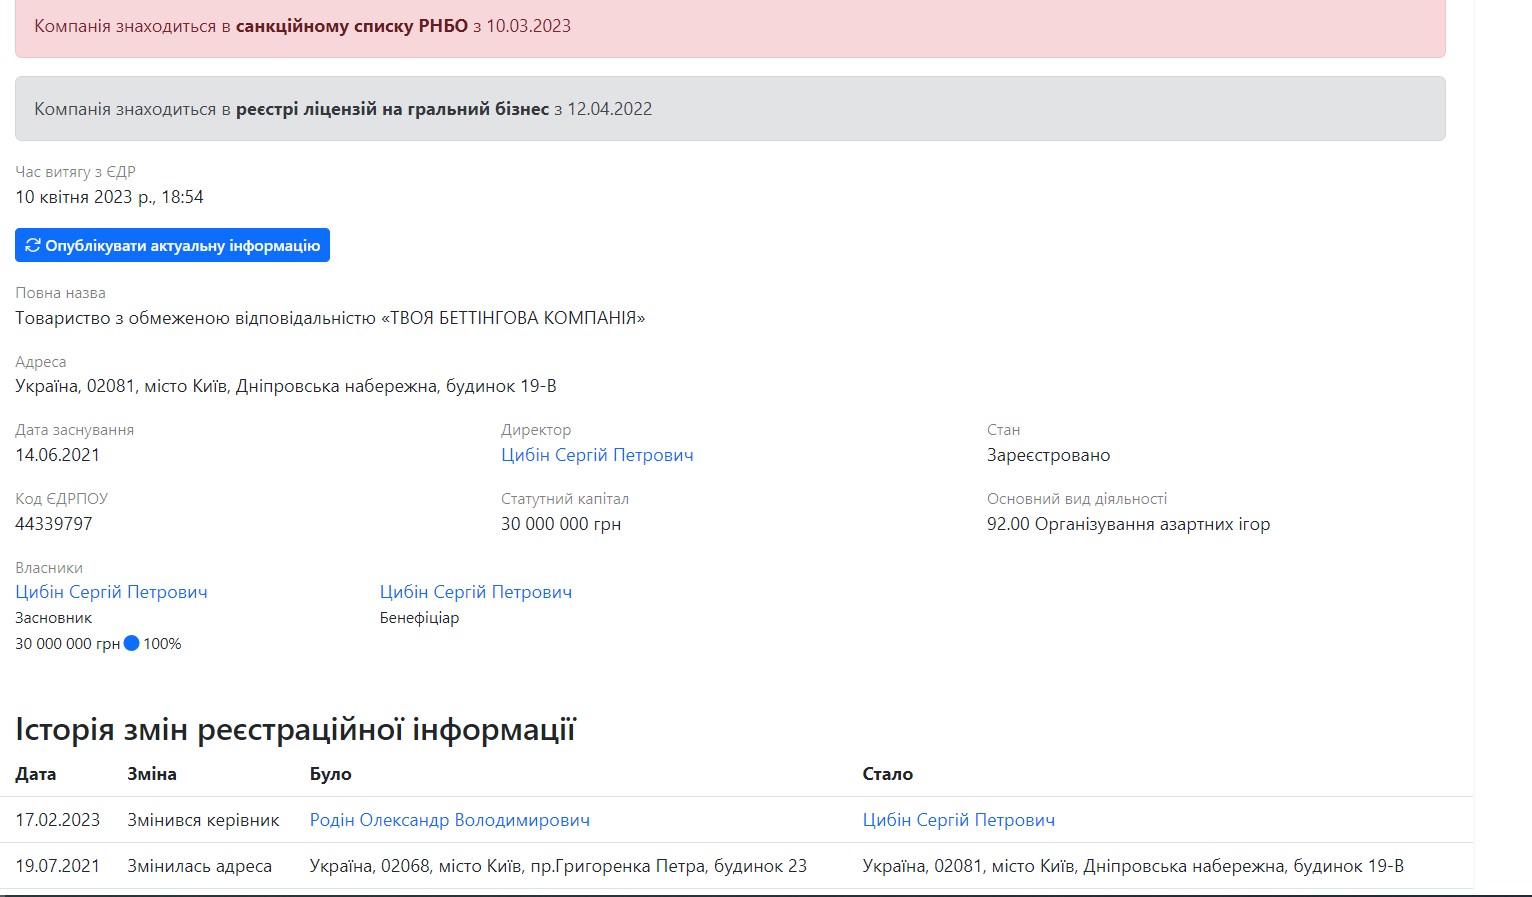
Task: Click the refresh icon in the publish button
Action: click(33, 245)
